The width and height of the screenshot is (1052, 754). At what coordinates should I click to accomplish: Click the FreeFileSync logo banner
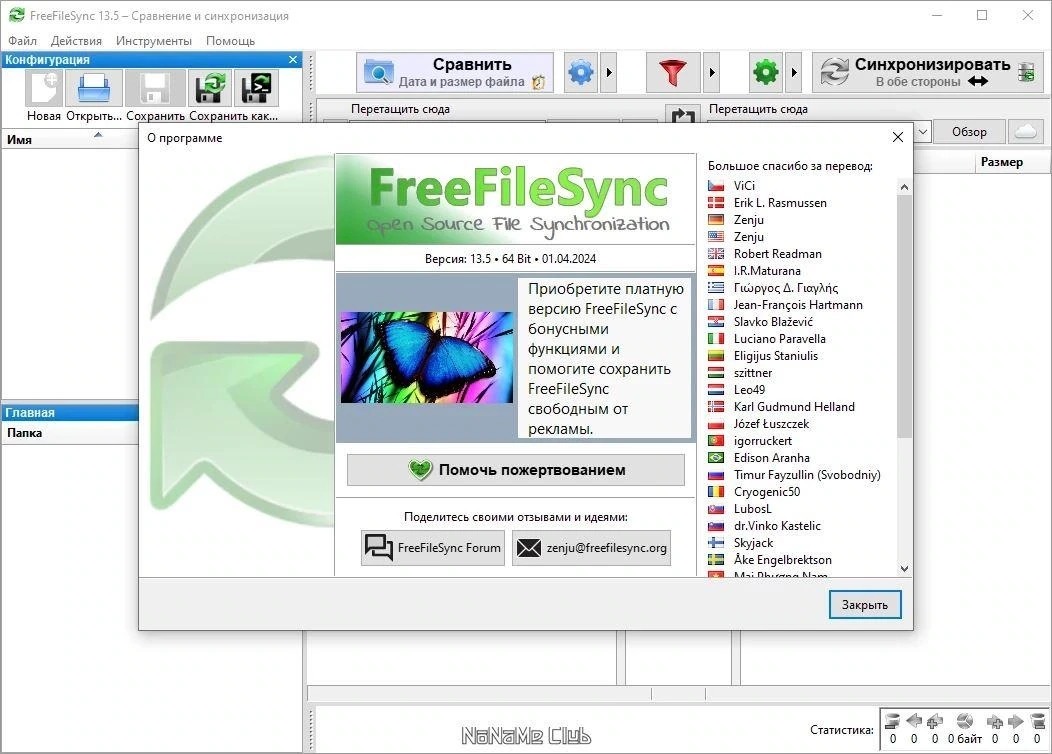515,199
